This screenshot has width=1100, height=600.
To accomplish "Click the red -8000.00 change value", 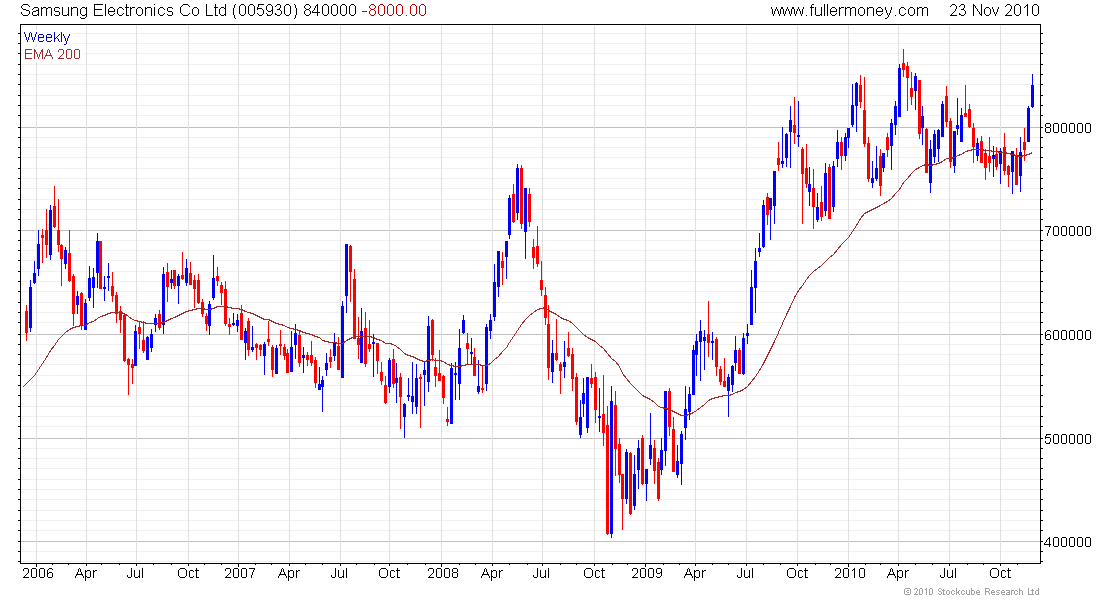I will (x=394, y=11).
